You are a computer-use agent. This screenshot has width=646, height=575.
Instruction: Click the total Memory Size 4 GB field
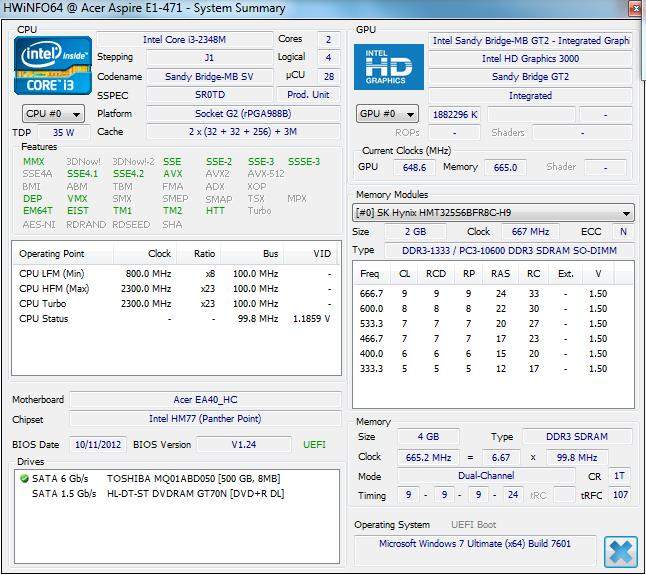(428, 437)
